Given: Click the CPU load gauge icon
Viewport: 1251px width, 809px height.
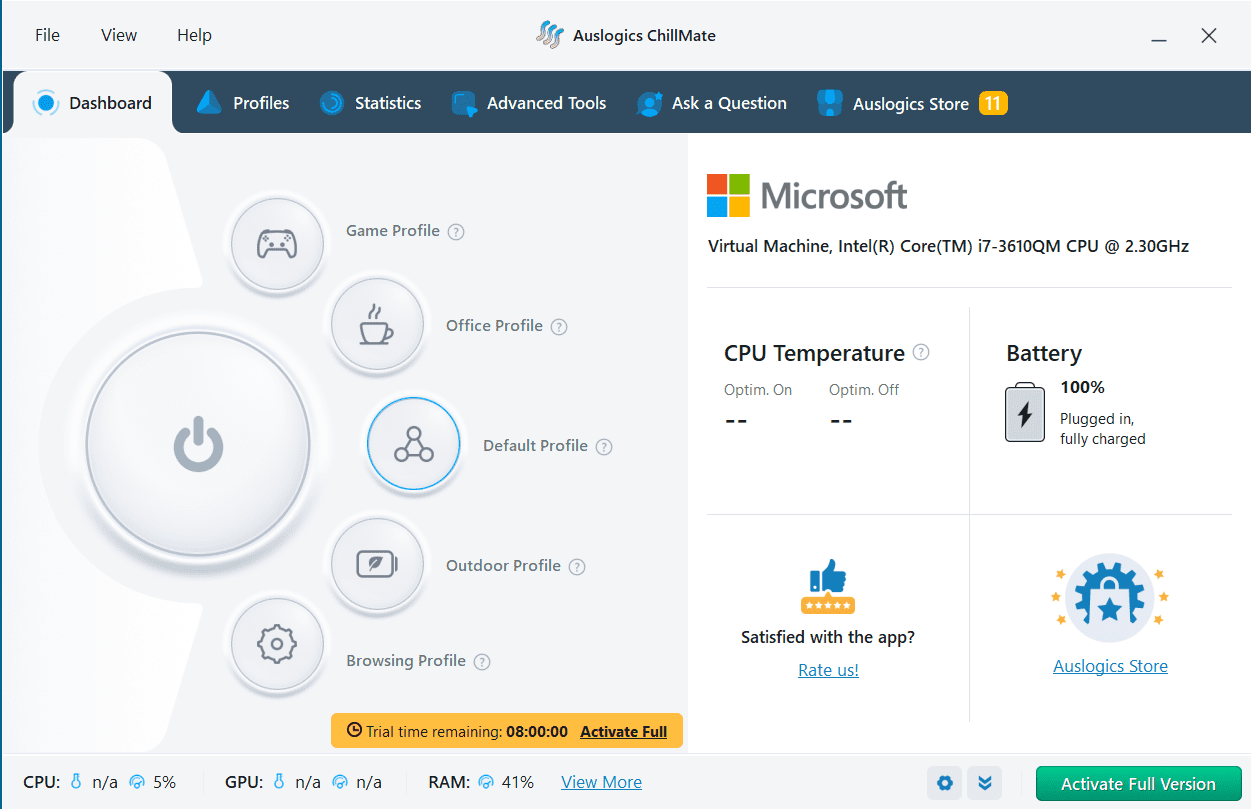Looking at the screenshot, I should coord(137,782).
